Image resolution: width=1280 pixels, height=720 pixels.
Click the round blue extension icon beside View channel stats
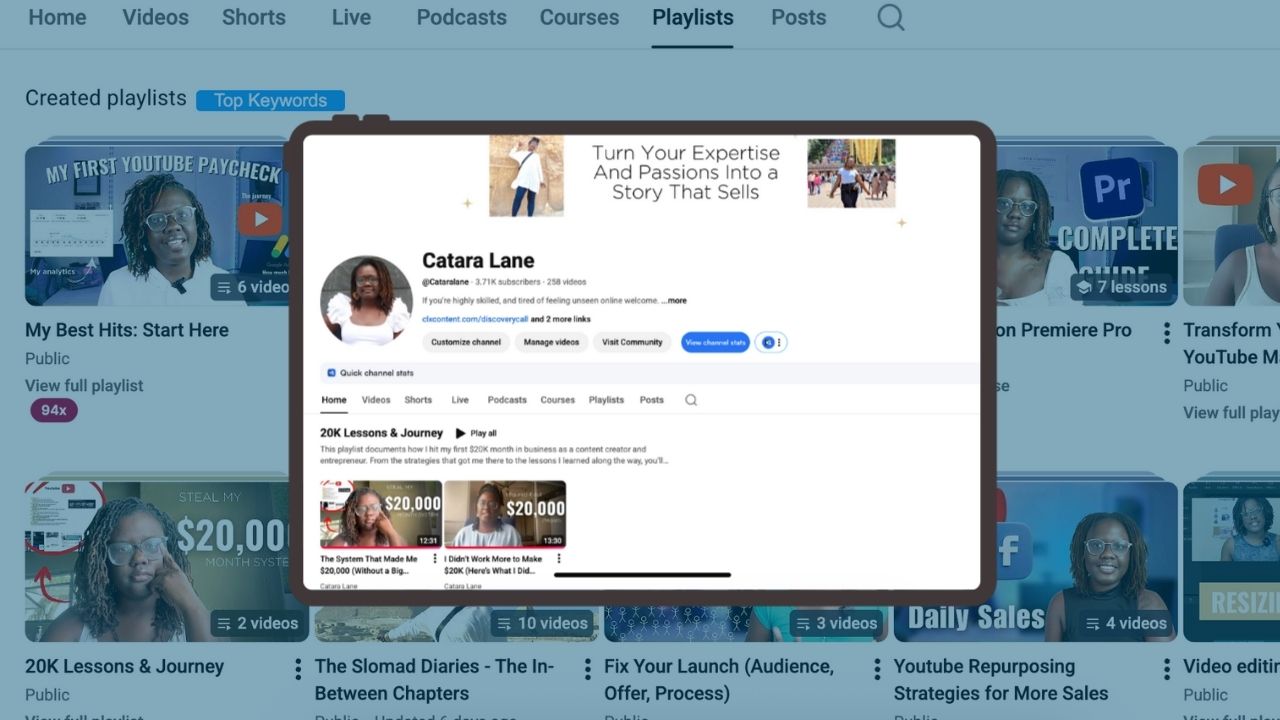(x=768, y=342)
